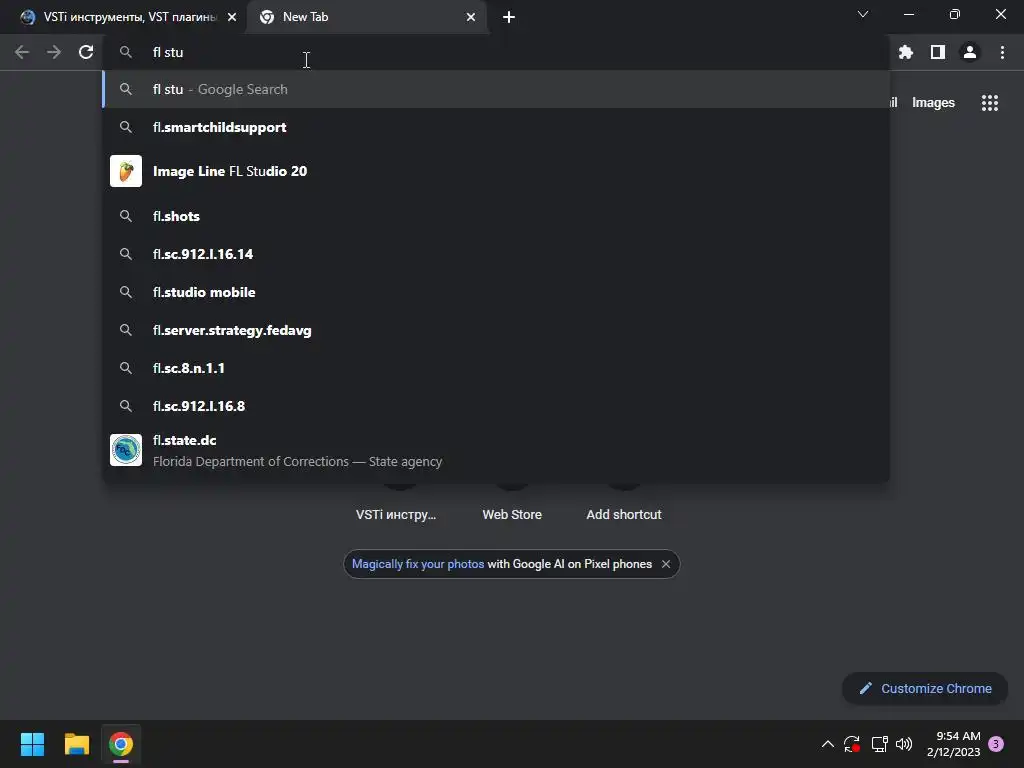Pick the Image Line FL Studio 20 suggestion
The width and height of the screenshot is (1024, 768).
click(x=496, y=171)
